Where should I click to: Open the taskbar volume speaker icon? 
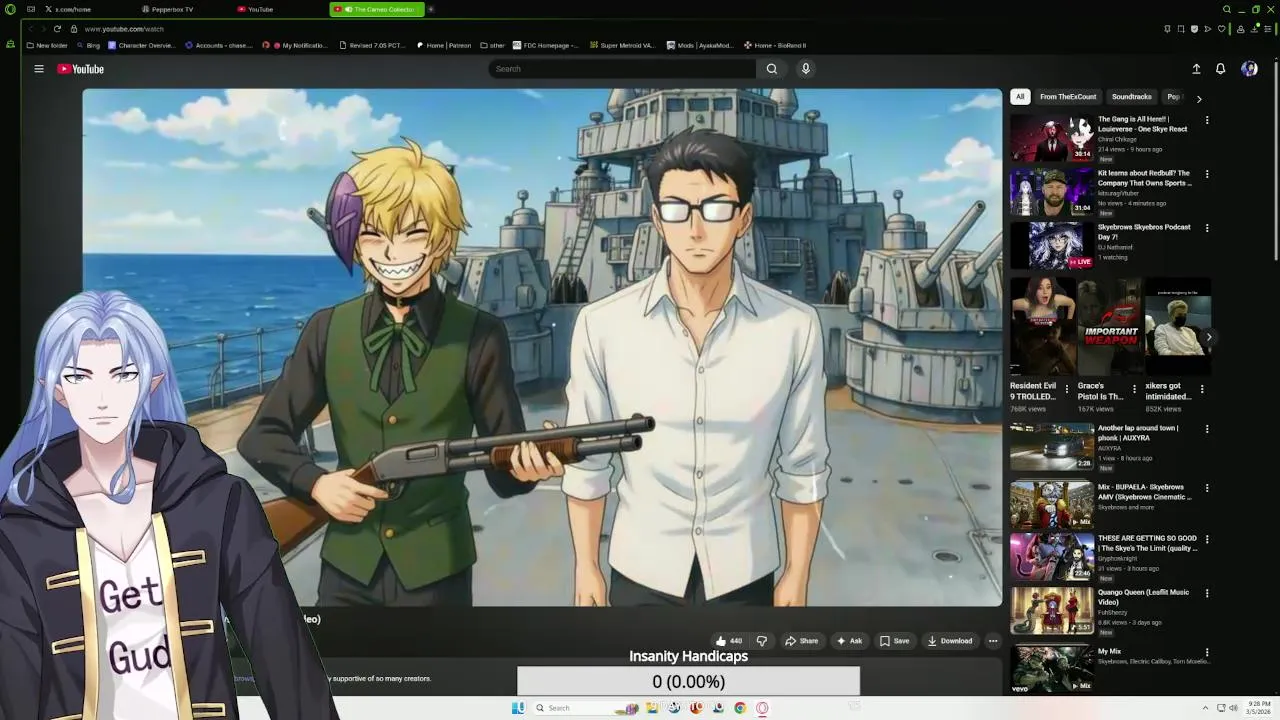point(1233,708)
